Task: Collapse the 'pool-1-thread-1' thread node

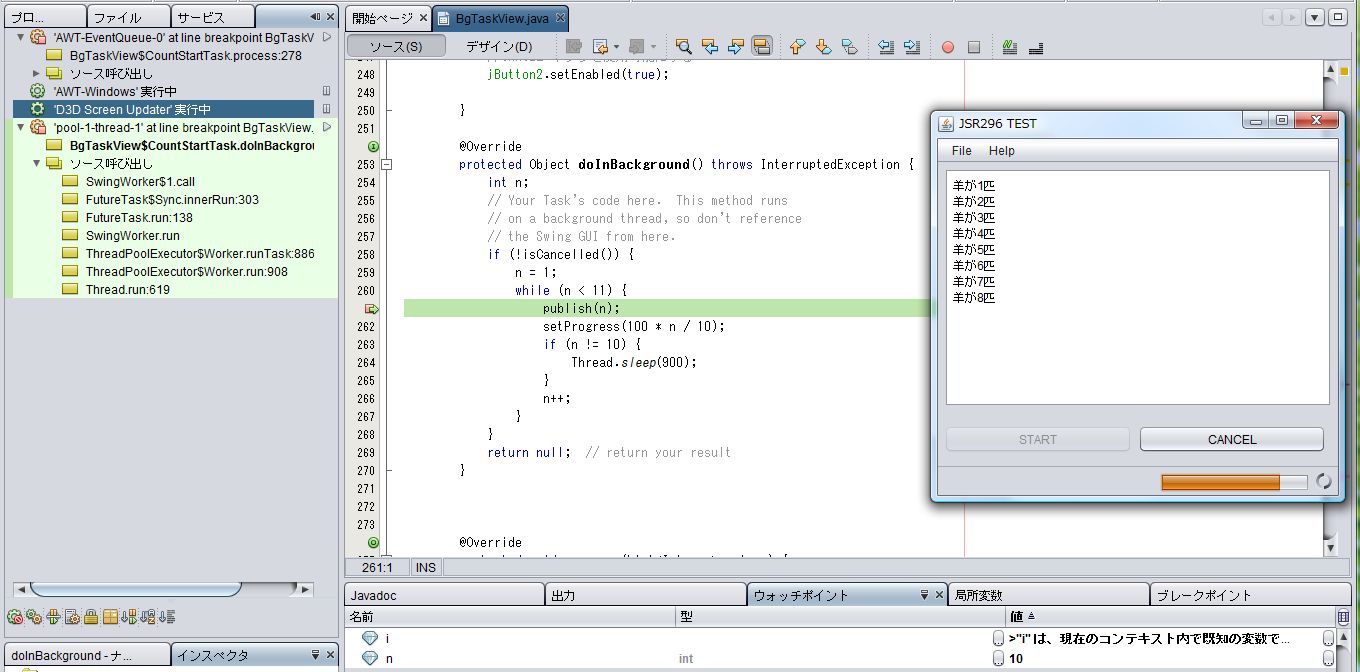Action: click(22, 128)
